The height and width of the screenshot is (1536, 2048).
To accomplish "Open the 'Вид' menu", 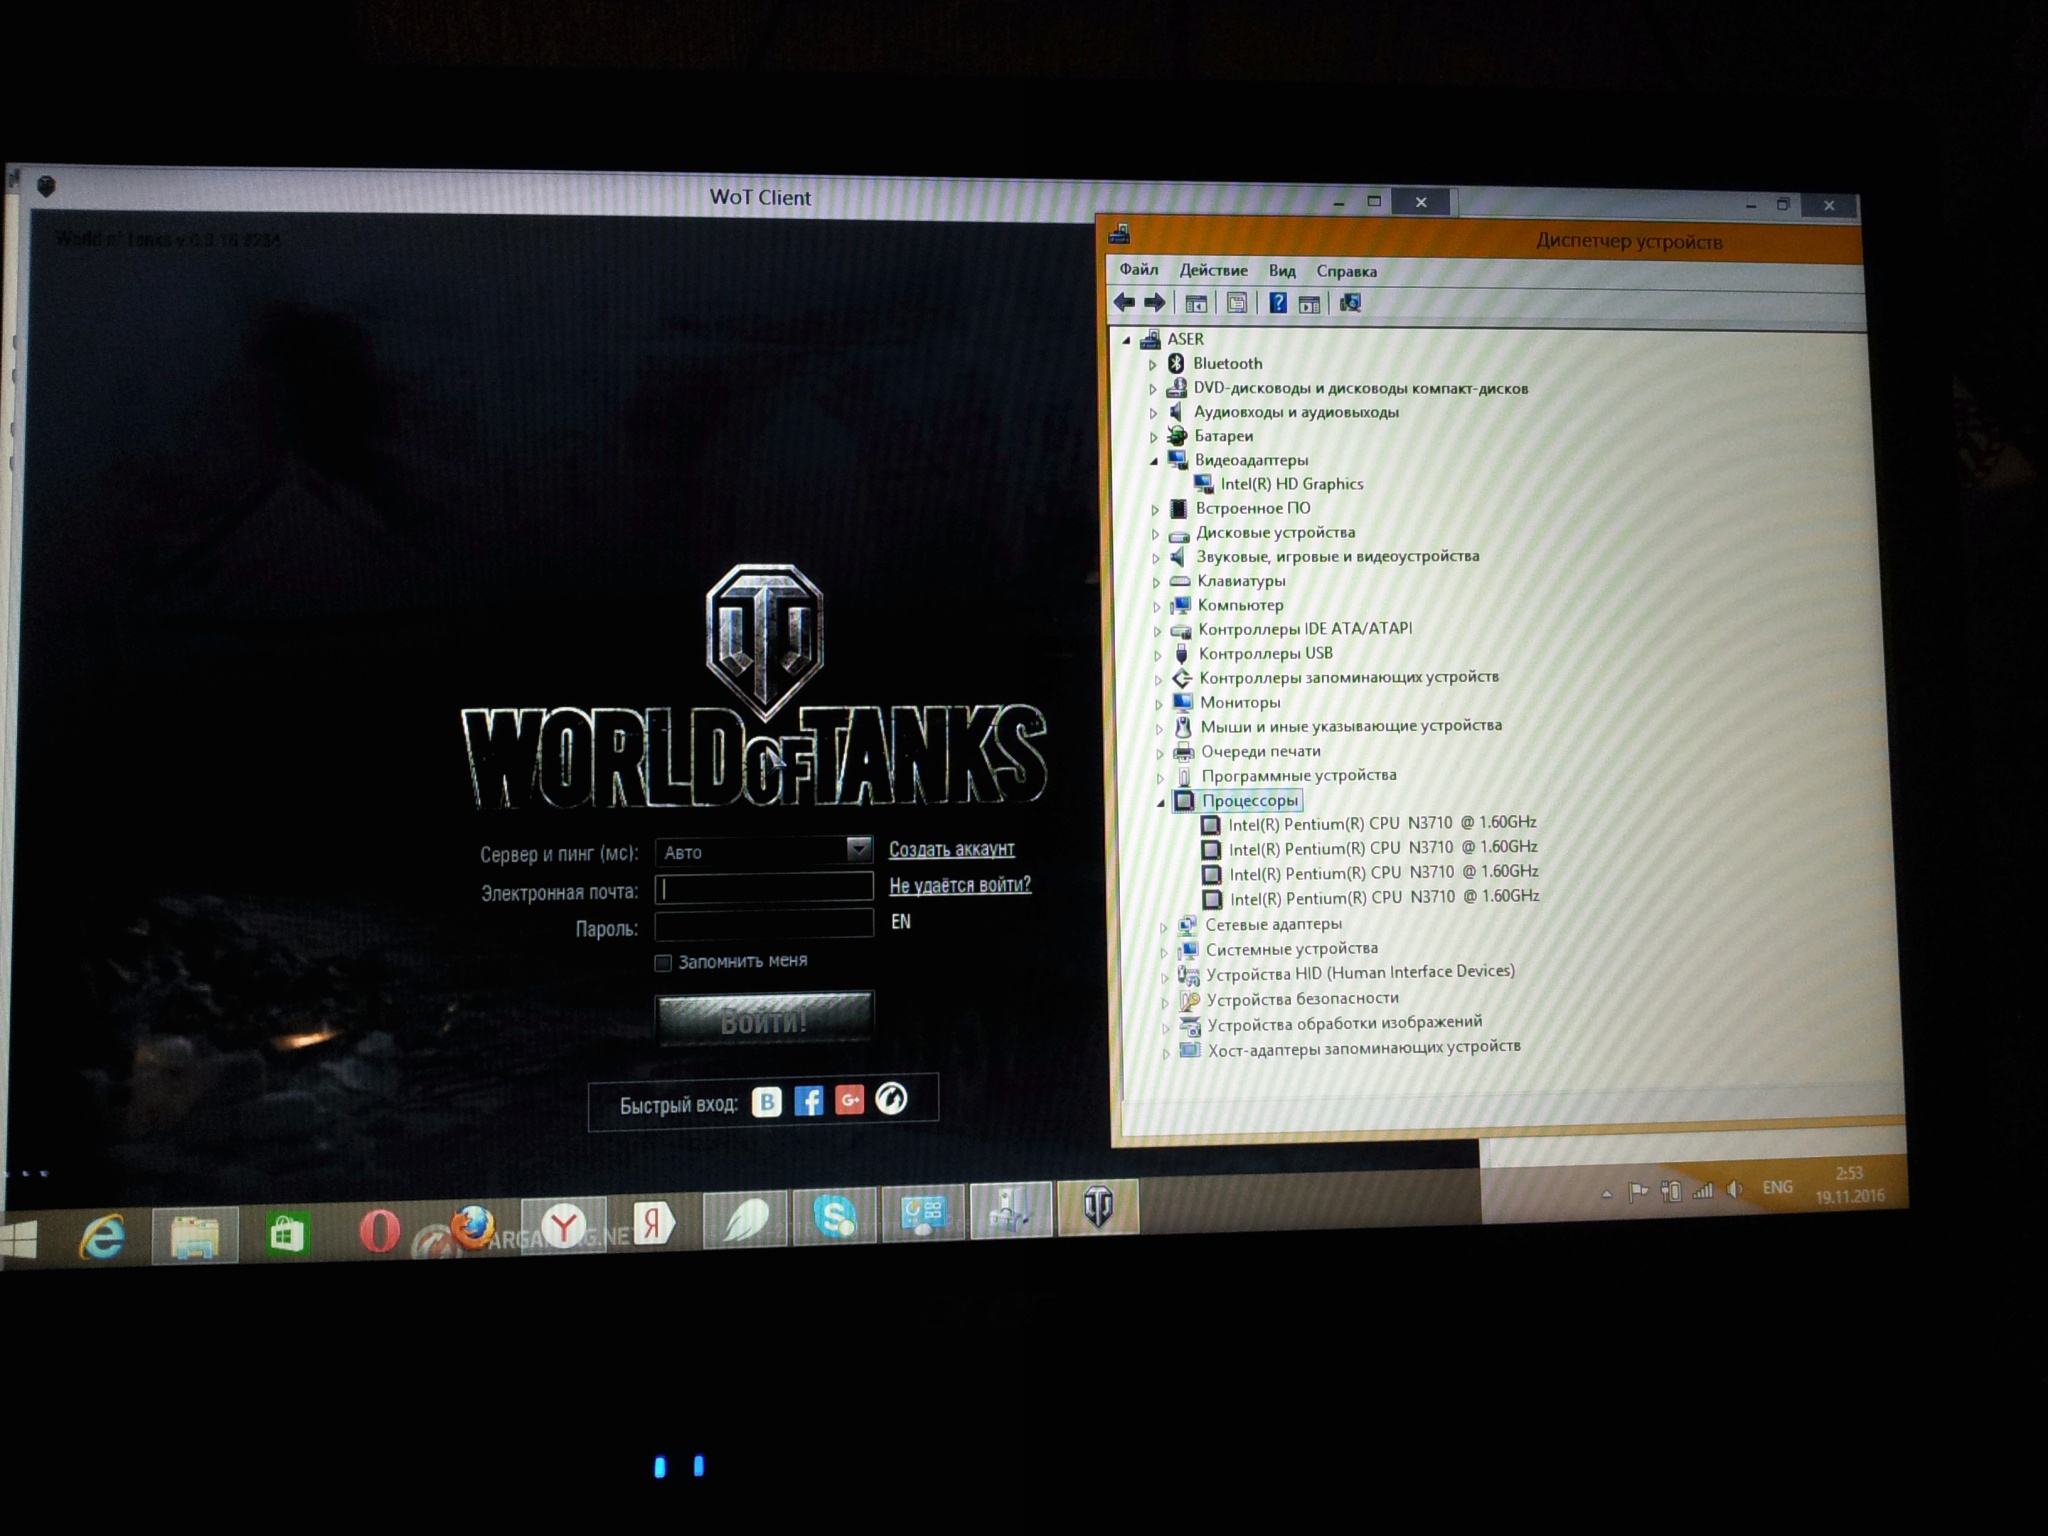I will (x=1282, y=271).
